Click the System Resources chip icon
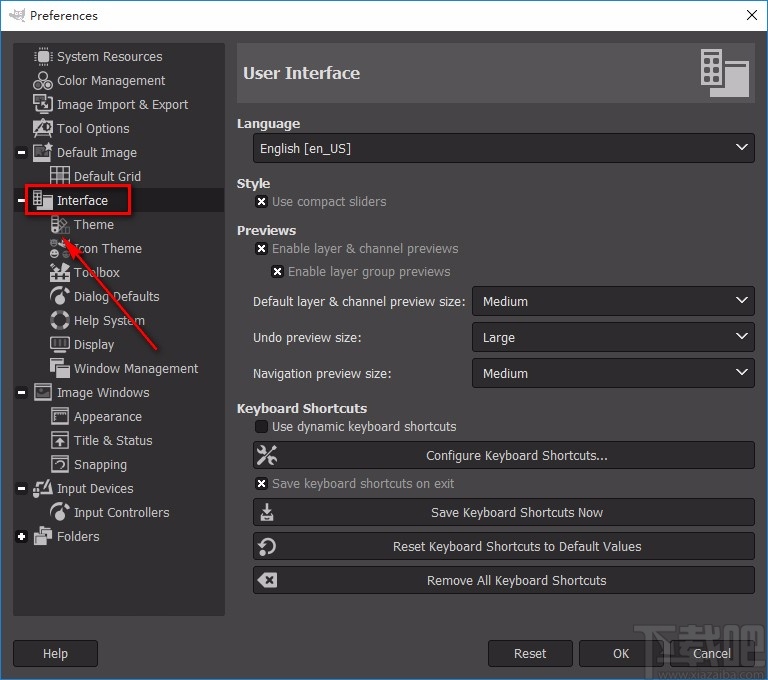 [42, 57]
